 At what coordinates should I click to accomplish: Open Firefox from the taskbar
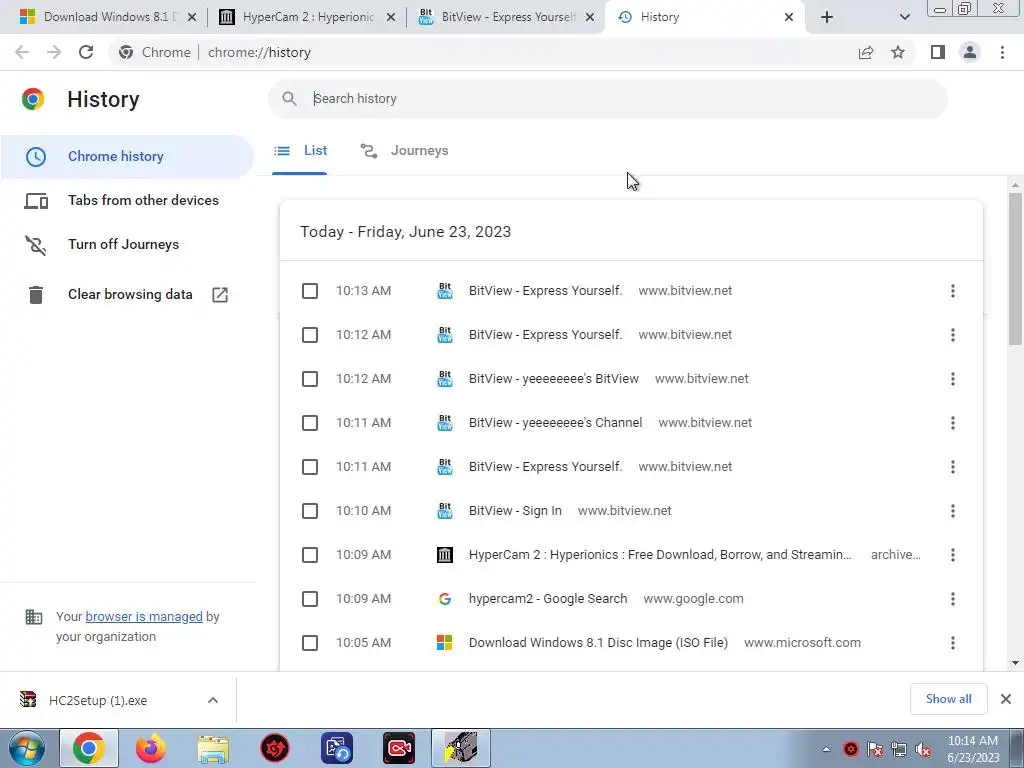151,748
